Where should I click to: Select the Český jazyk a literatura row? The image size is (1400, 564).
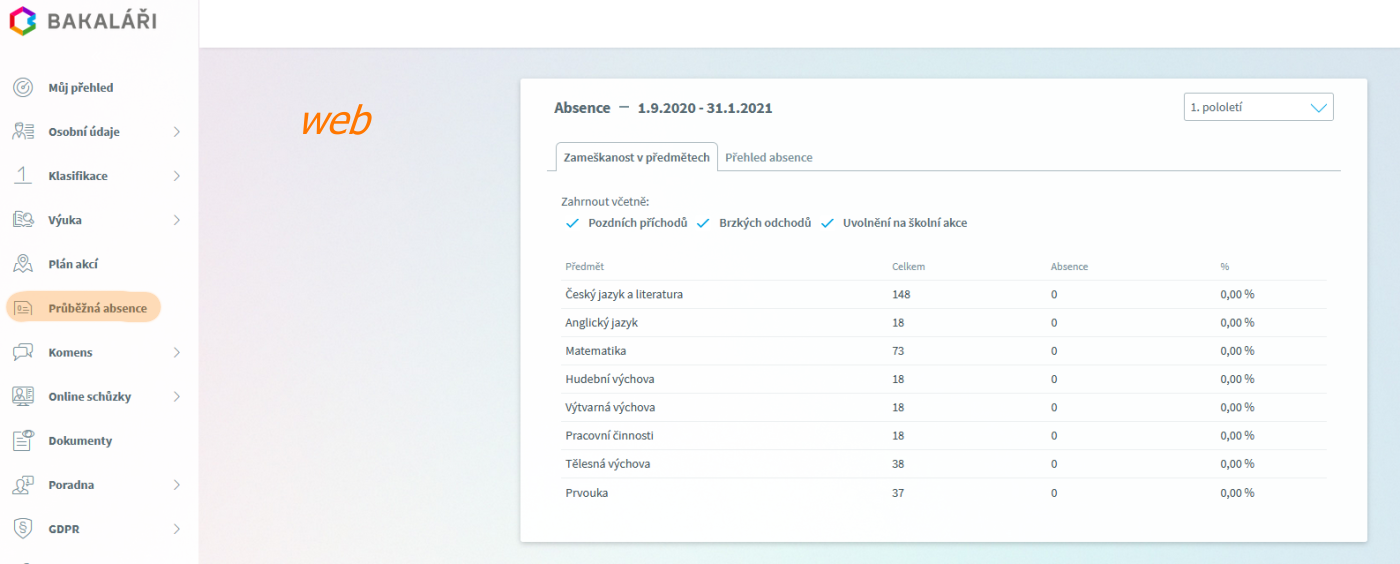945,295
